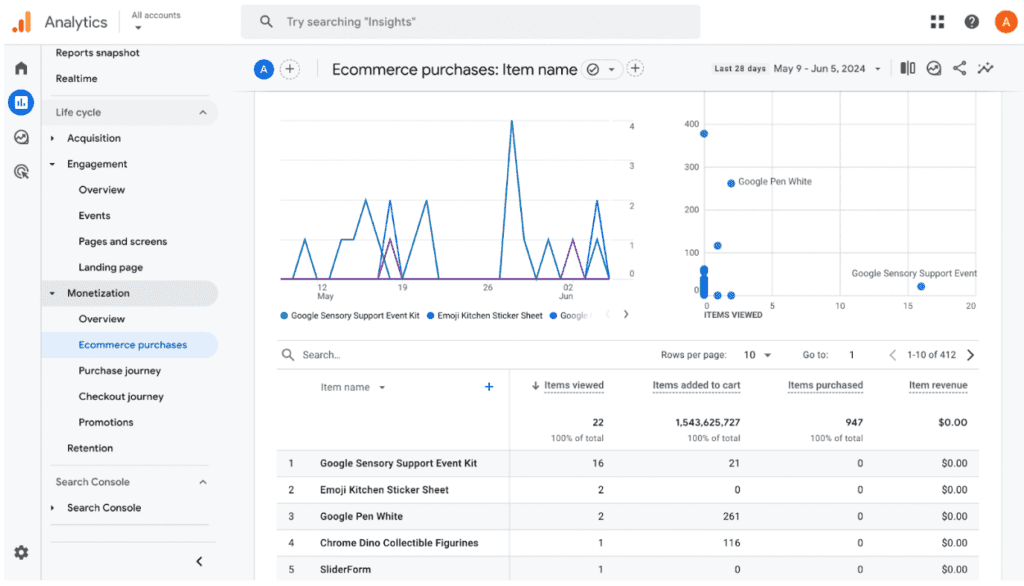This screenshot has width=1024, height=586.
Task: Open Engagement Overview
Action: pos(101,189)
